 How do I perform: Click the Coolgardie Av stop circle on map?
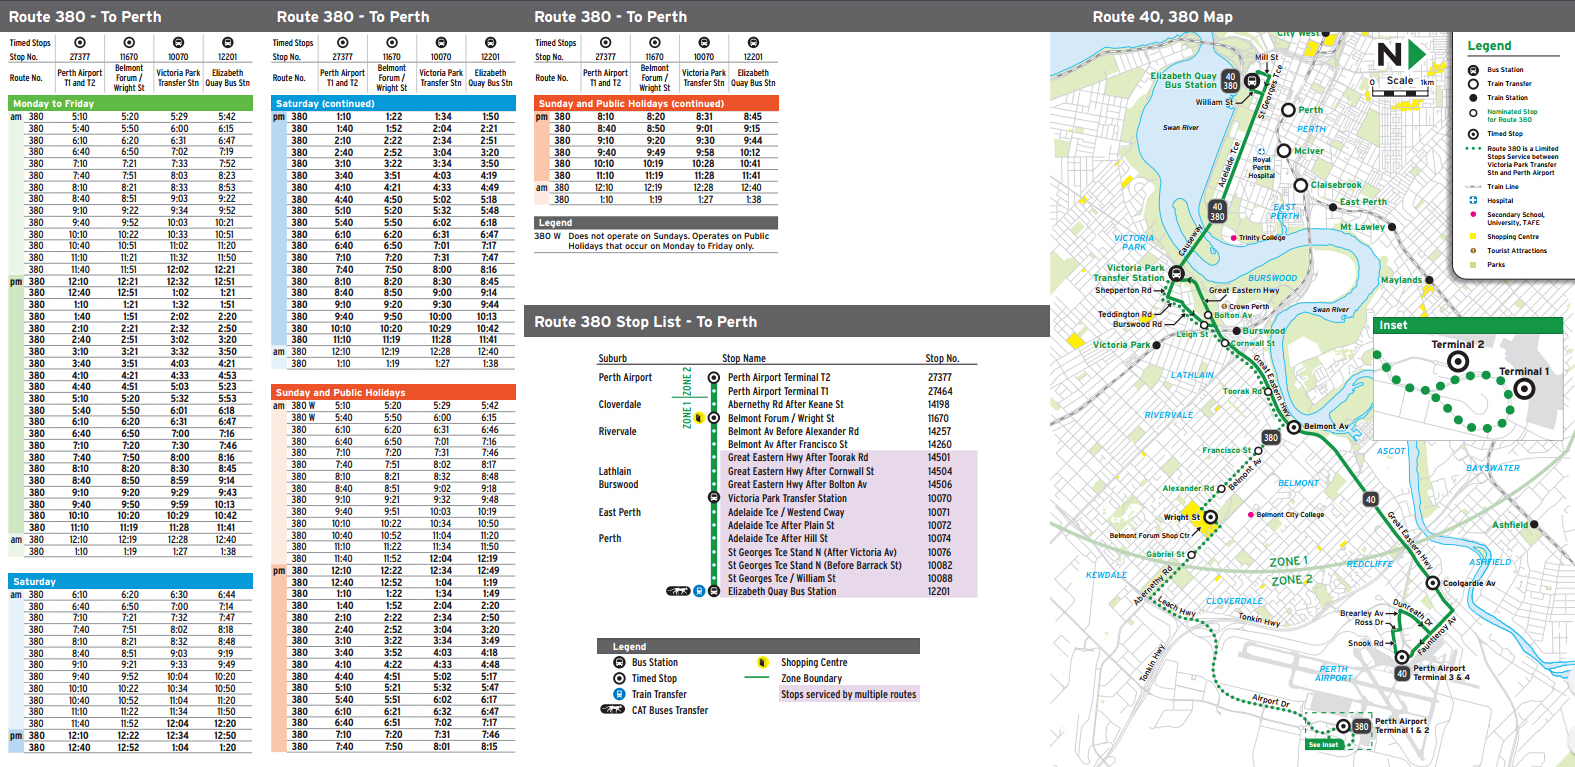[x=1432, y=583]
